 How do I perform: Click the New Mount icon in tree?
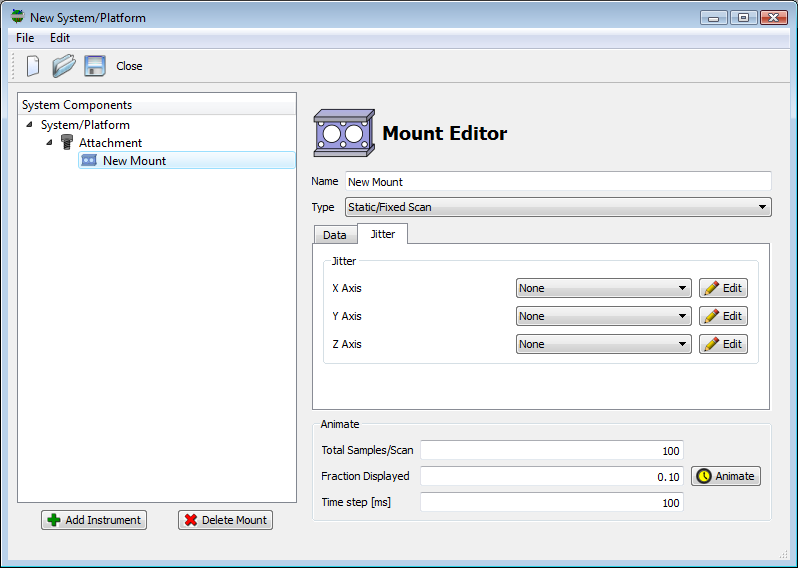[x=89, y=160]
